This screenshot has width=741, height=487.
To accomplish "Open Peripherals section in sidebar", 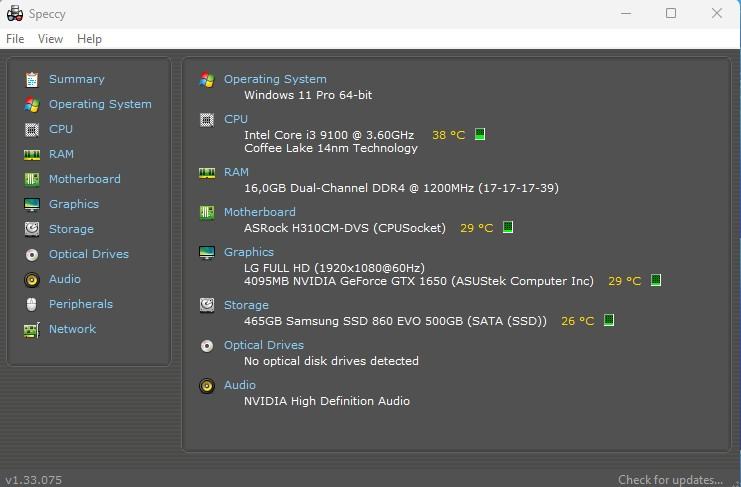I will (81, 304).
